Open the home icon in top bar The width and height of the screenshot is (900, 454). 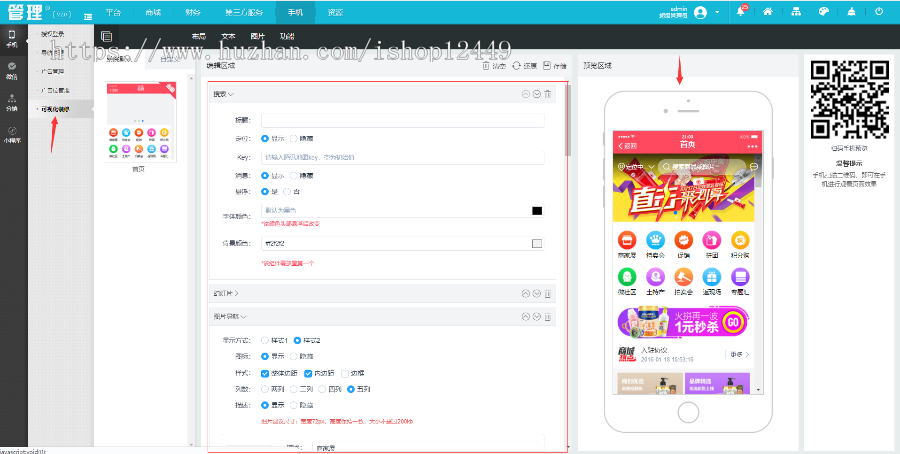point(767,12)
